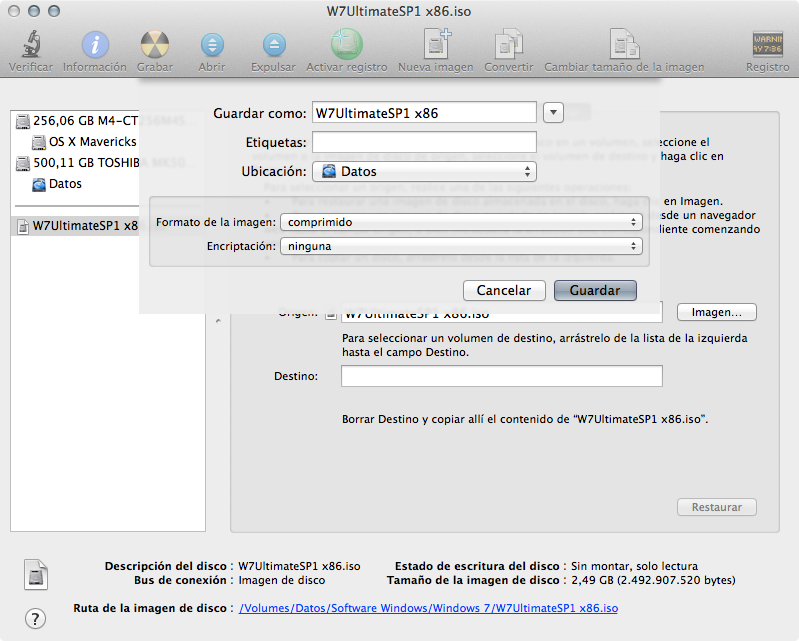799x641 pixels.
Task: Click the help question mark button
Action: 35,619
